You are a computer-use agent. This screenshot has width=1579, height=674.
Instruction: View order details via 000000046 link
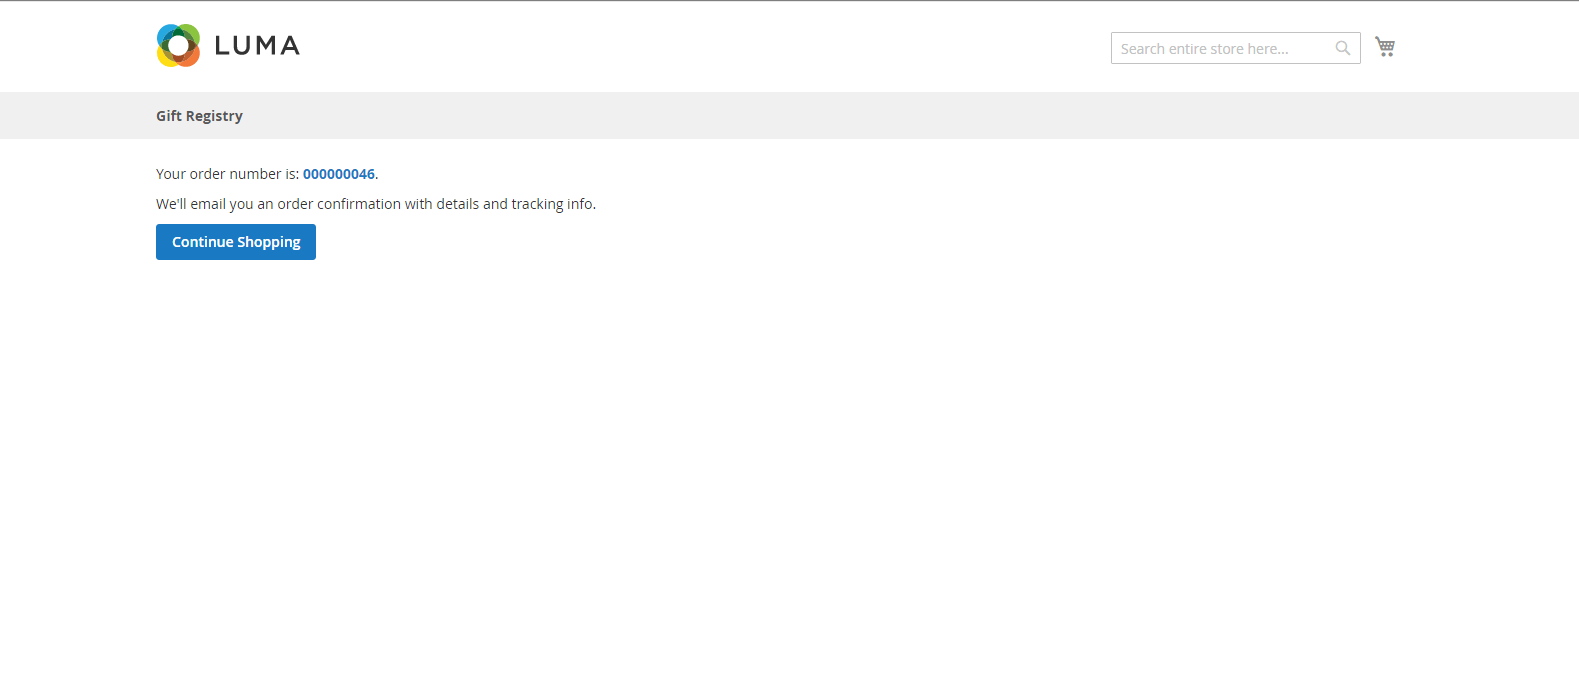point(339,174)
